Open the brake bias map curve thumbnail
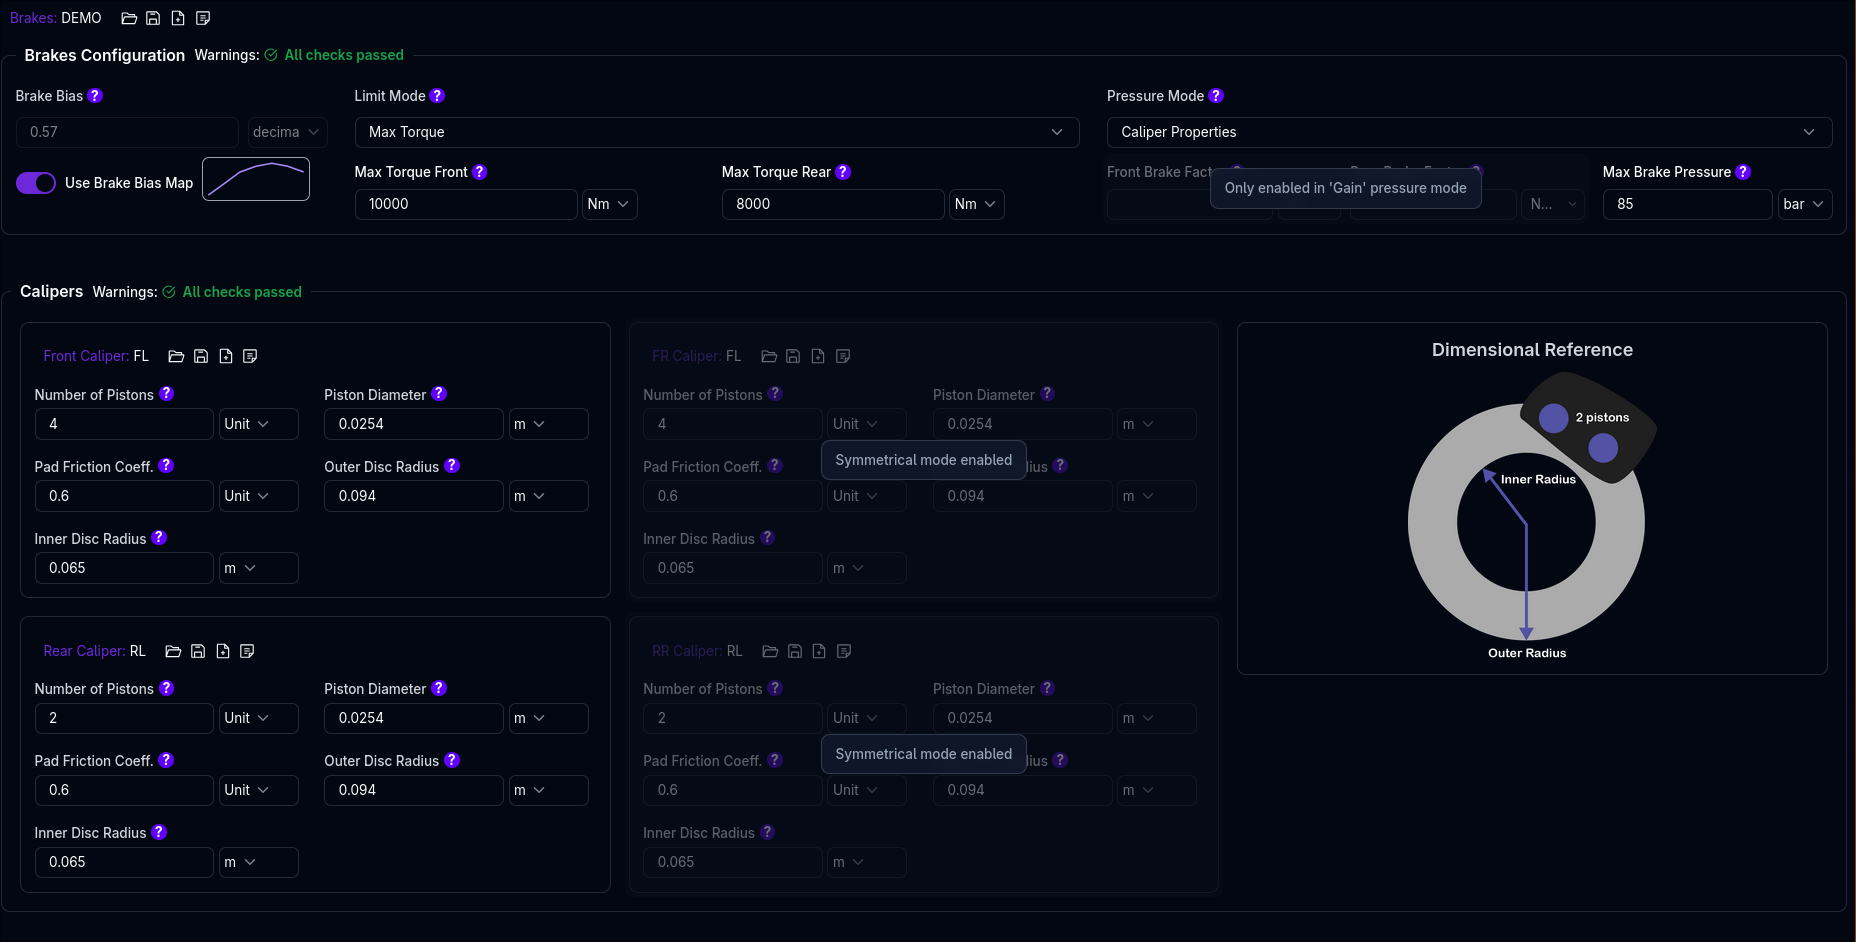The image size is (1856, 942). pos(256,179)
